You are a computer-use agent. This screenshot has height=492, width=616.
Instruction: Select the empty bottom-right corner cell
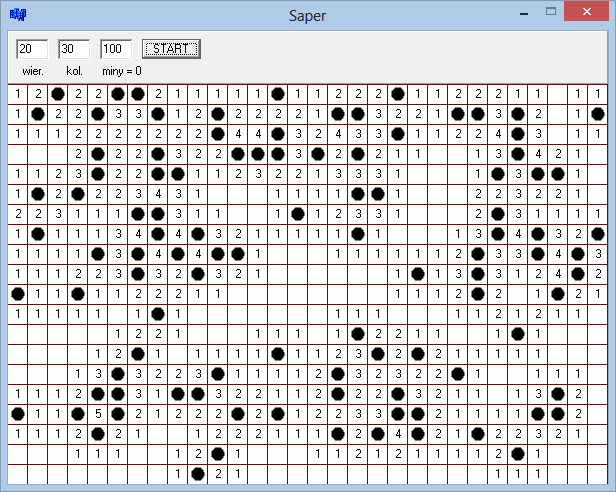click(598, 473)
